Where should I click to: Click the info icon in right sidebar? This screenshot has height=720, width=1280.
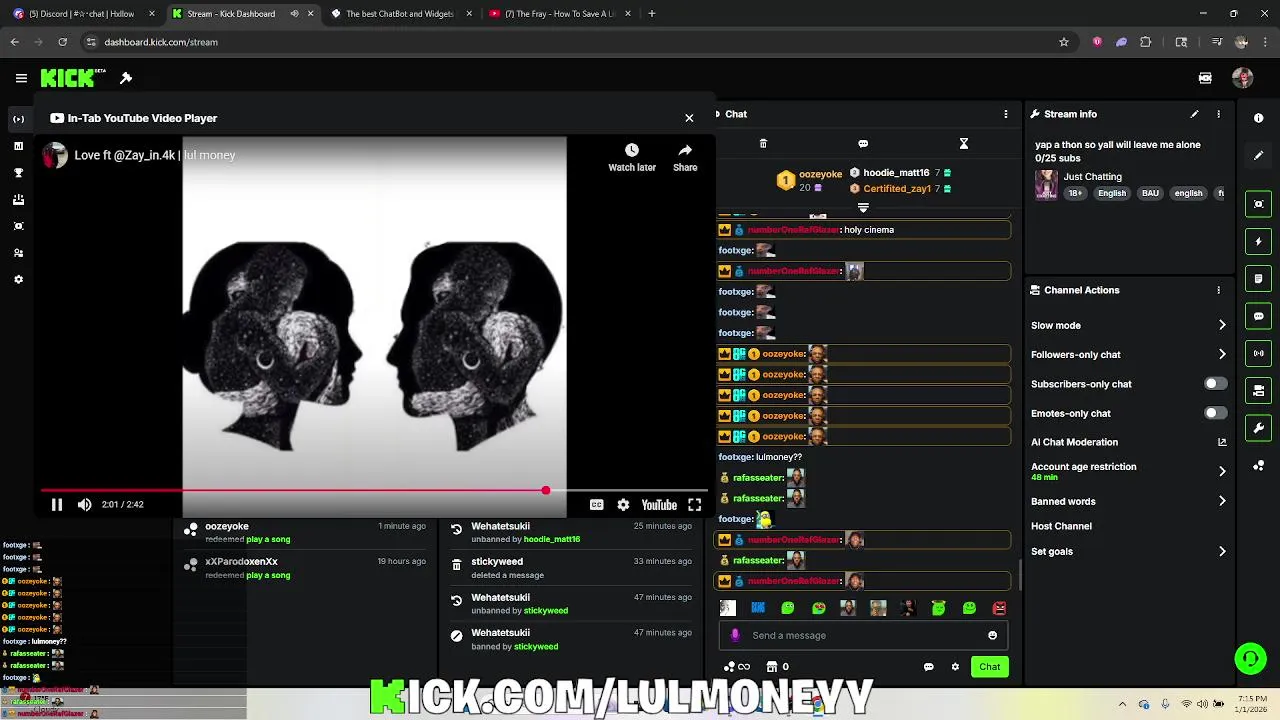(1258, 118)
